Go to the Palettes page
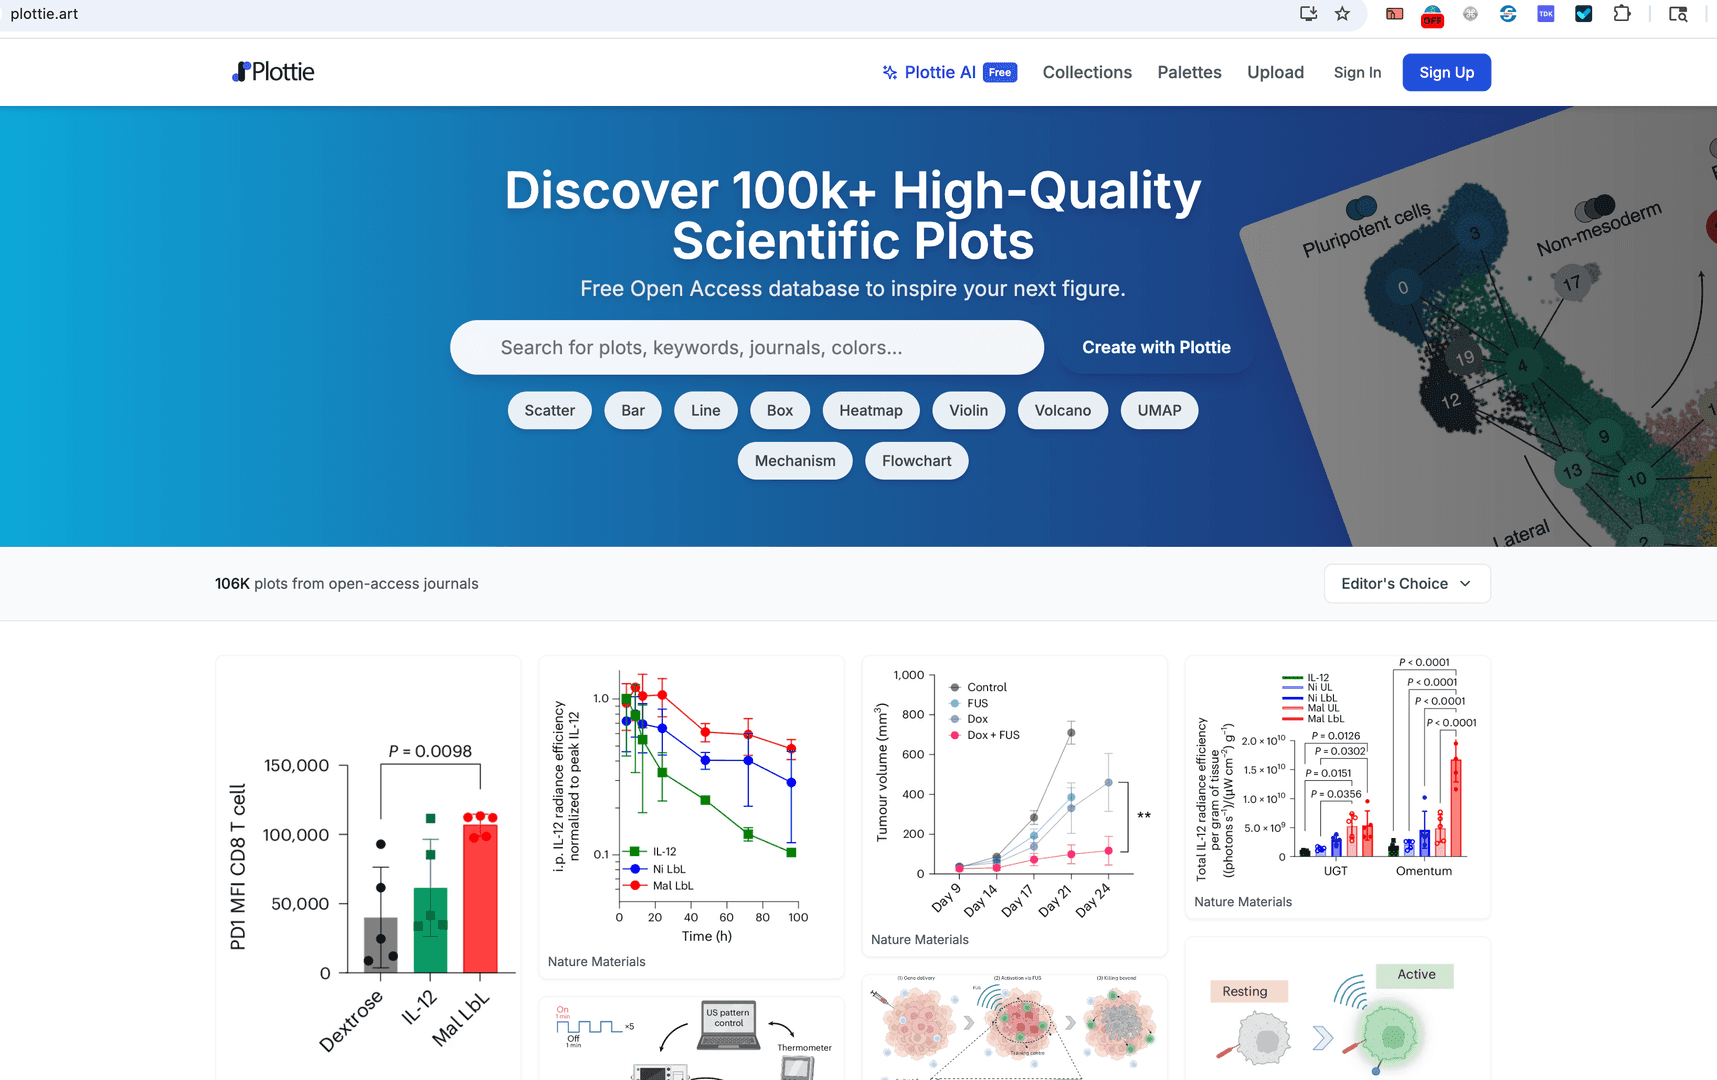The image size is (1717, 1080). 1189,72
